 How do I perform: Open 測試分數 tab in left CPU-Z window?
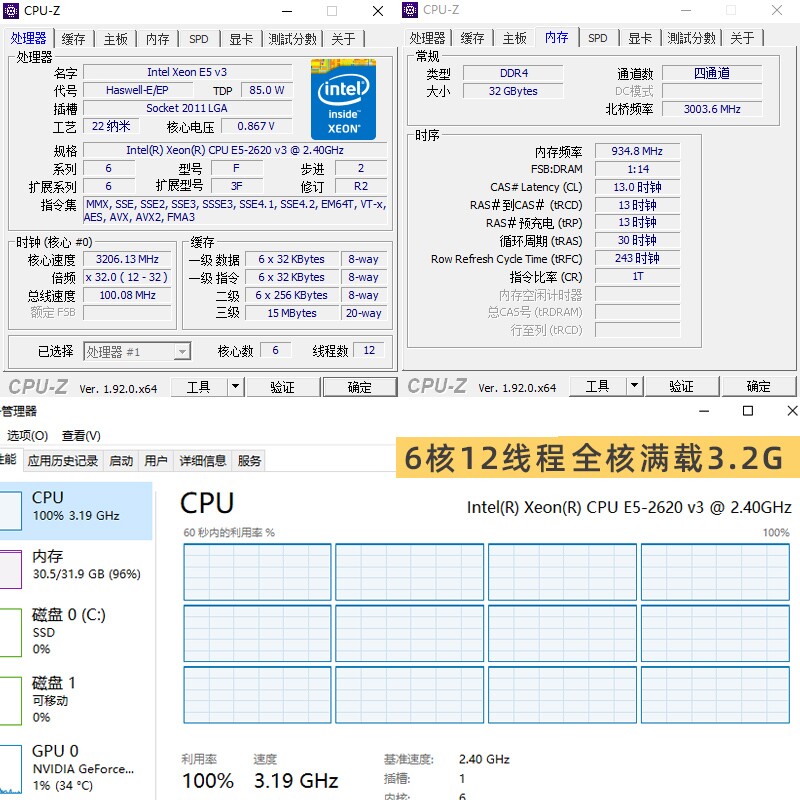pyautogui.click(x=292, y=39)
